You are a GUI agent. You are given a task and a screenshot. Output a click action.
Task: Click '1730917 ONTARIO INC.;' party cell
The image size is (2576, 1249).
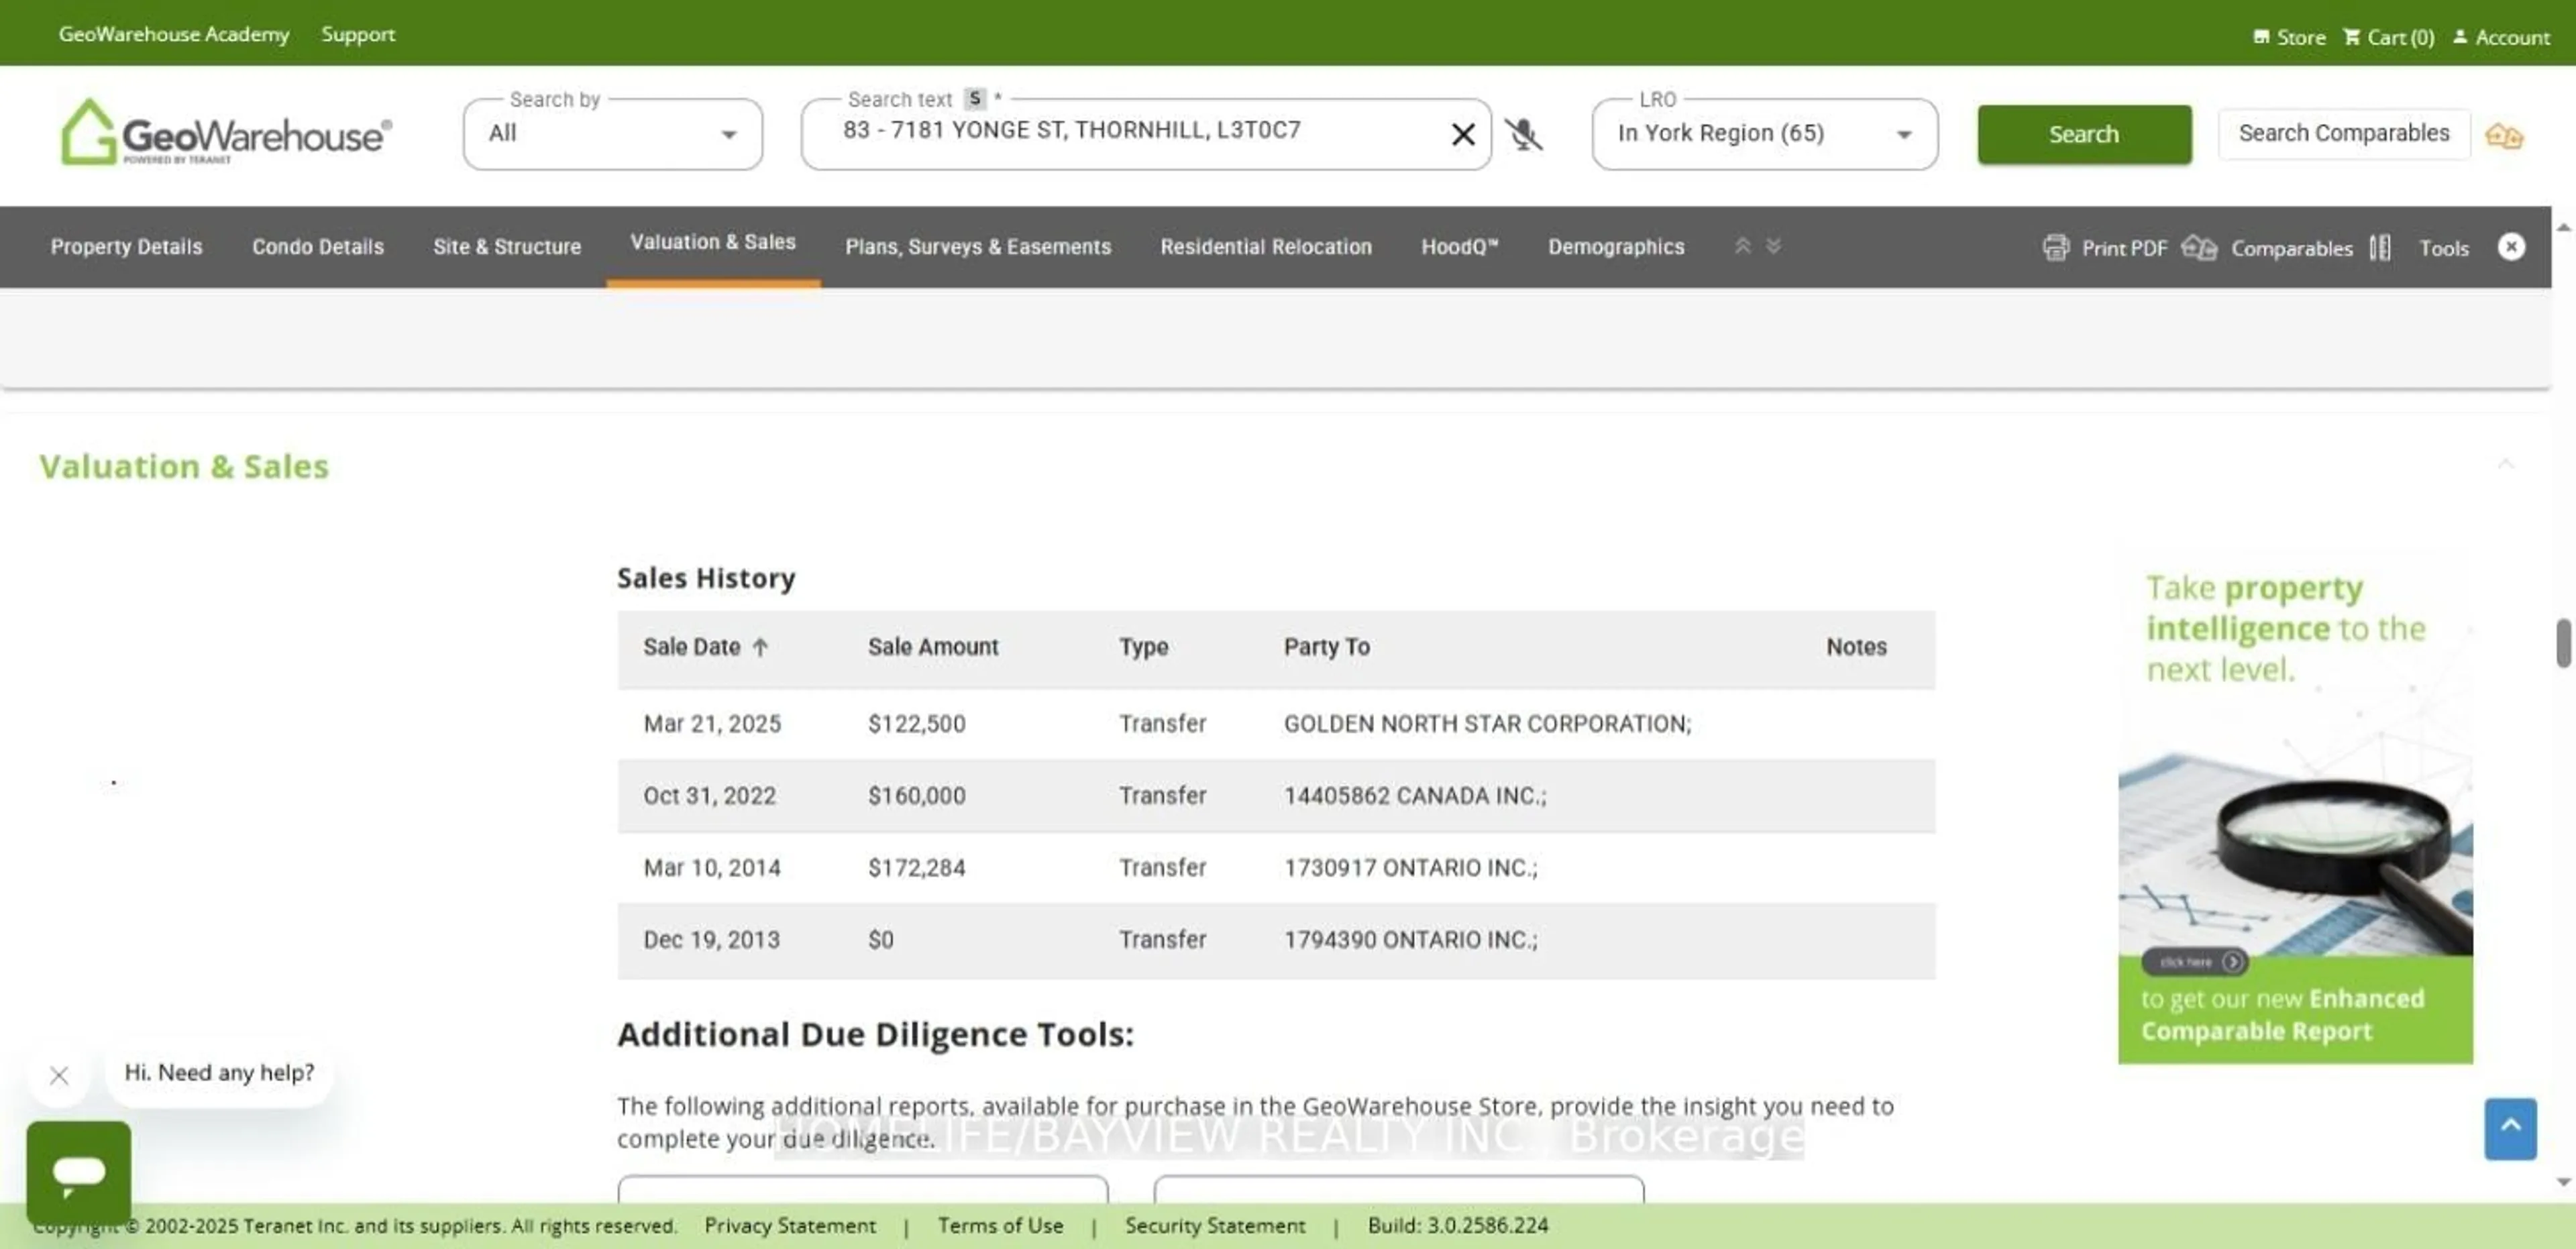[1411, 868]
